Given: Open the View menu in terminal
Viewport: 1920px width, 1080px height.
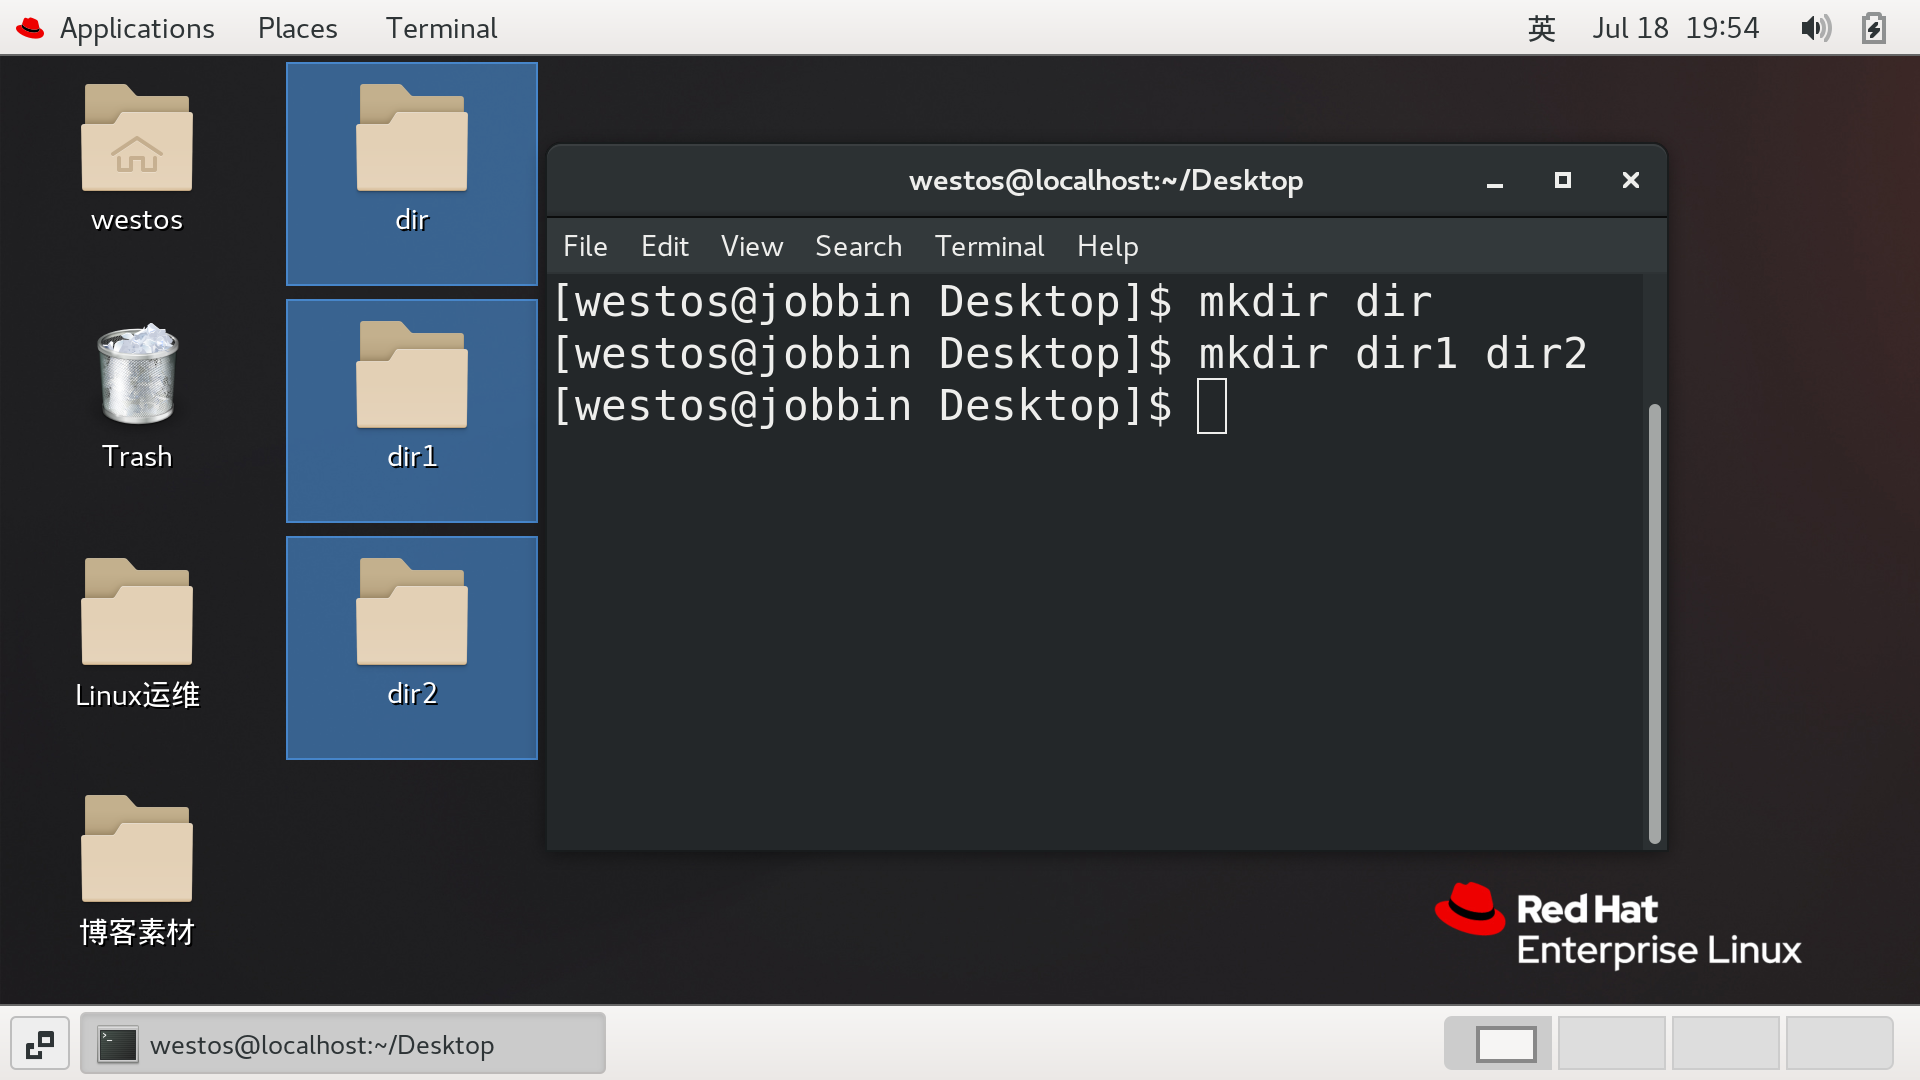Looking at the screenshot, I should pos(752,246).
